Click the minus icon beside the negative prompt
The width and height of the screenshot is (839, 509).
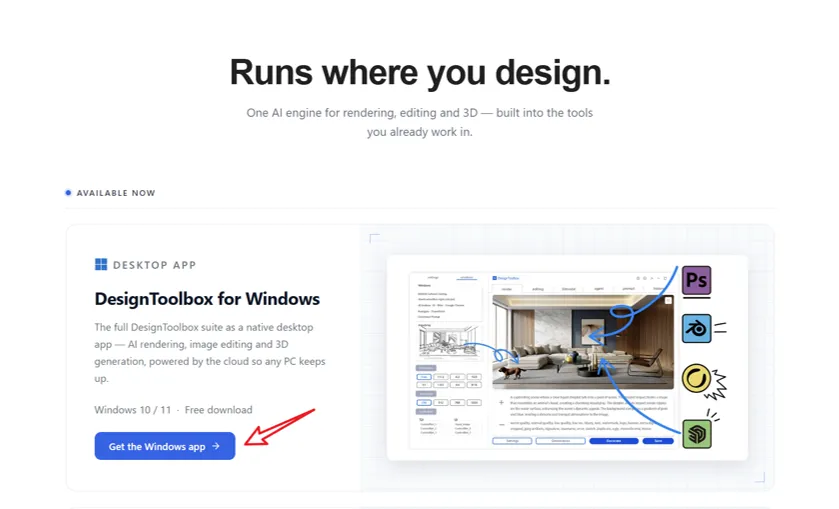(x=501, y=424)
